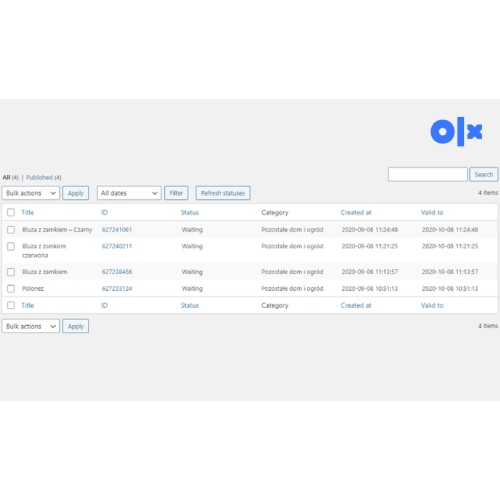Toggle select-all checkbox in table footer
Image resolution: width=500 pixels, height=500 pixels.
11,305
